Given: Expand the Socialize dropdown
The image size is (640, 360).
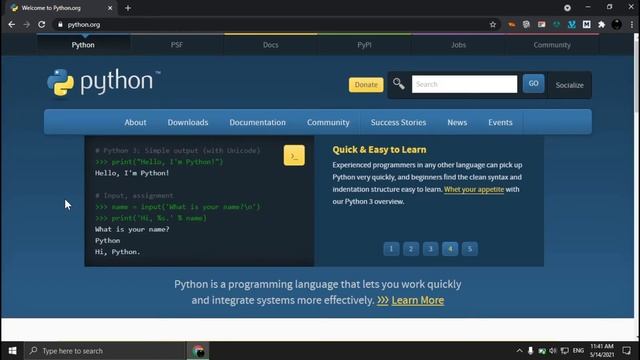Looking at the screenshot, I should [x=569, y=85].
